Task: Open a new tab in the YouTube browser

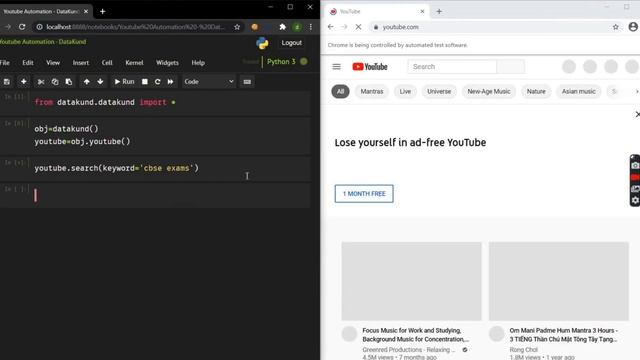Action: 439,11
